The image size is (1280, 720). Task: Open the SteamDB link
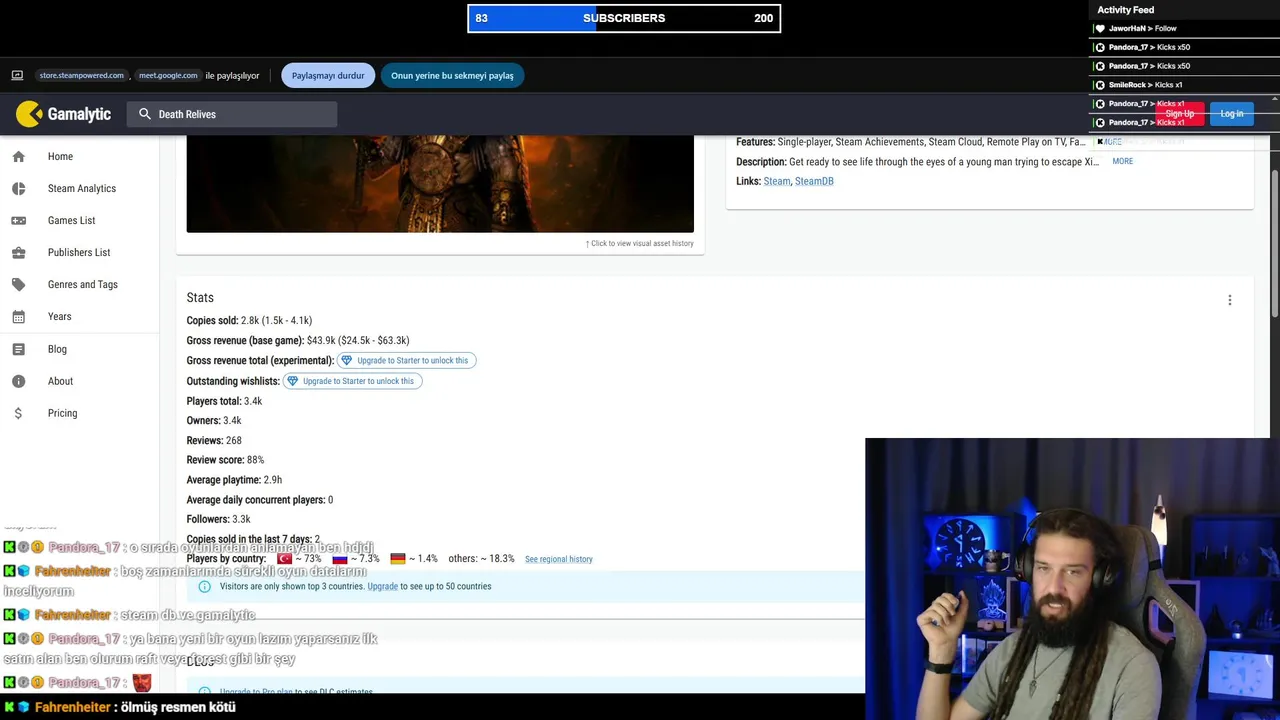click(814, 181)
